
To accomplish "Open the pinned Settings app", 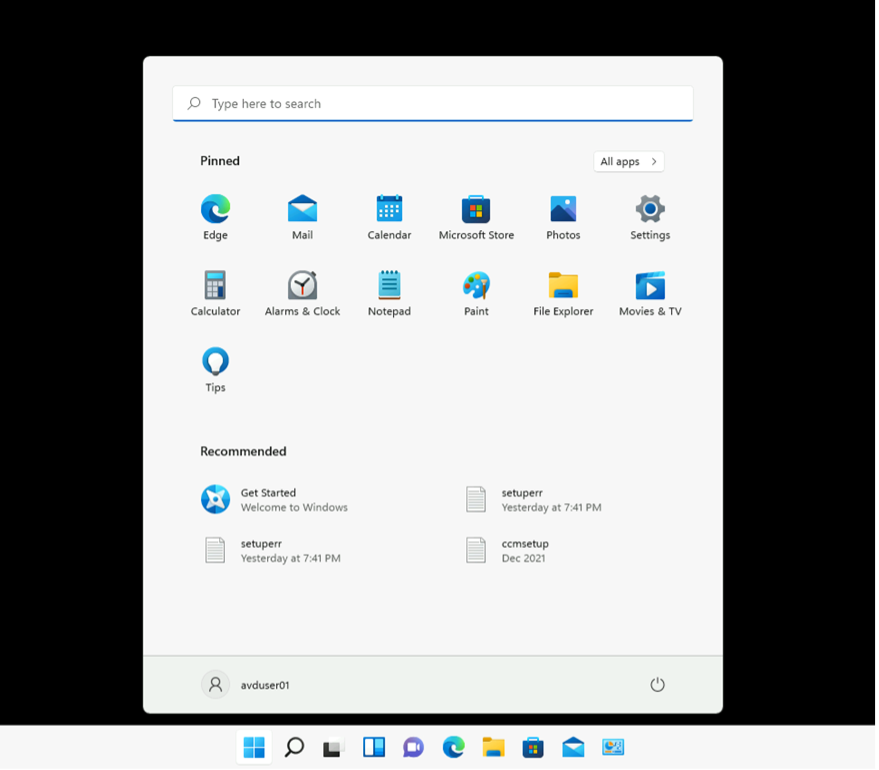I will coord(650,217).
